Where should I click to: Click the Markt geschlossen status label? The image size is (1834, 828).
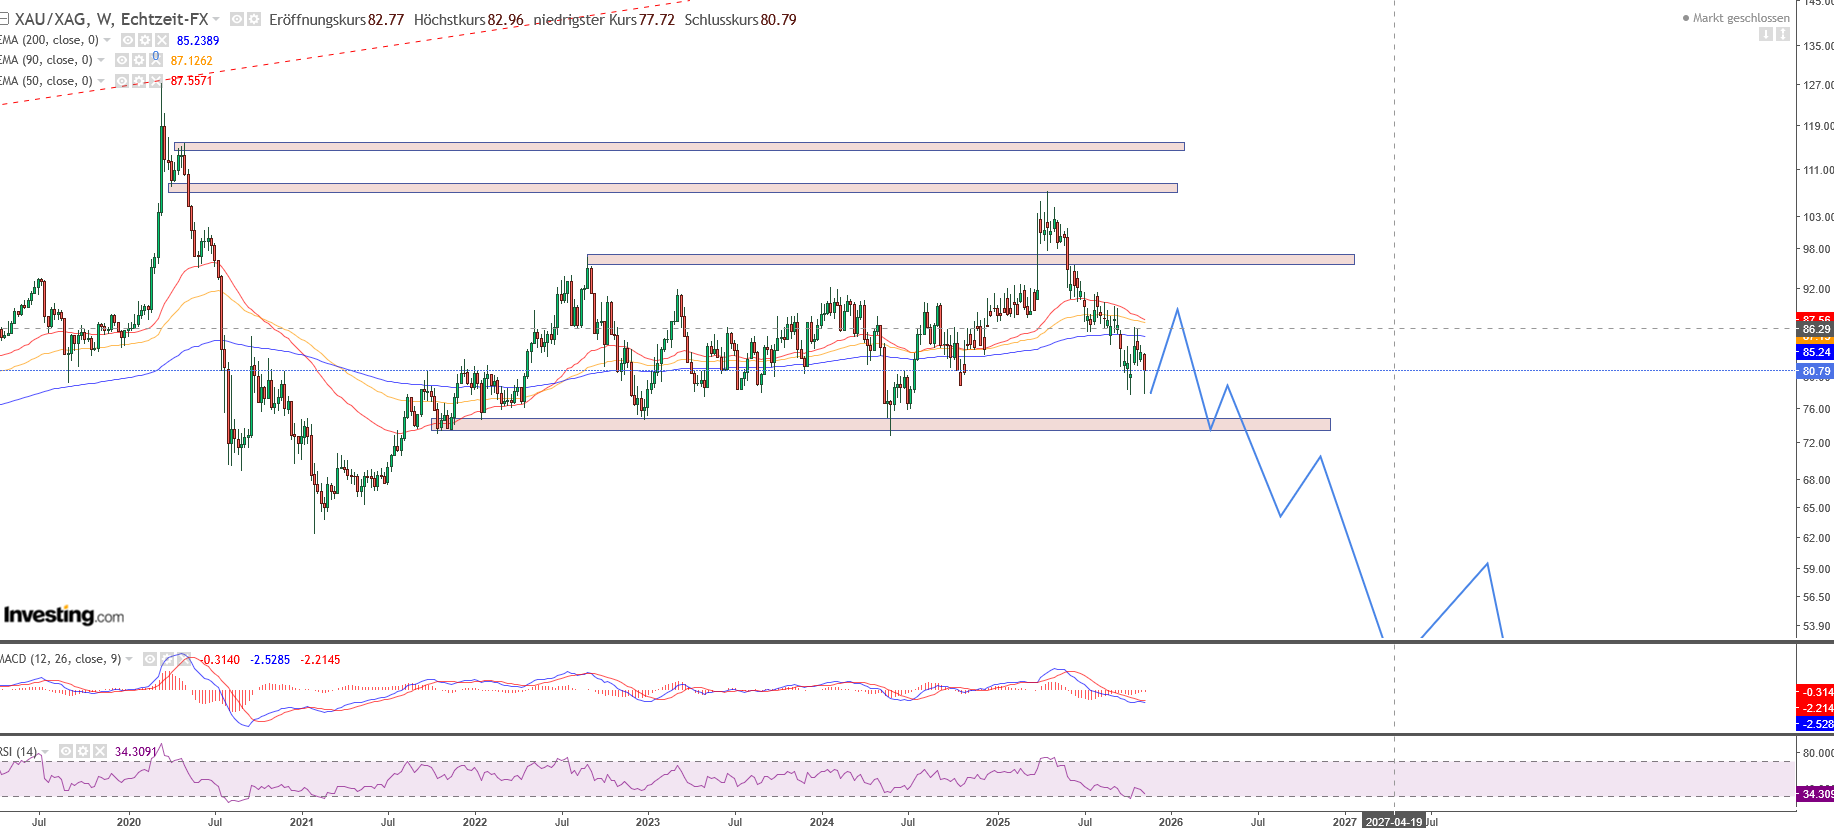(1740, 18)
